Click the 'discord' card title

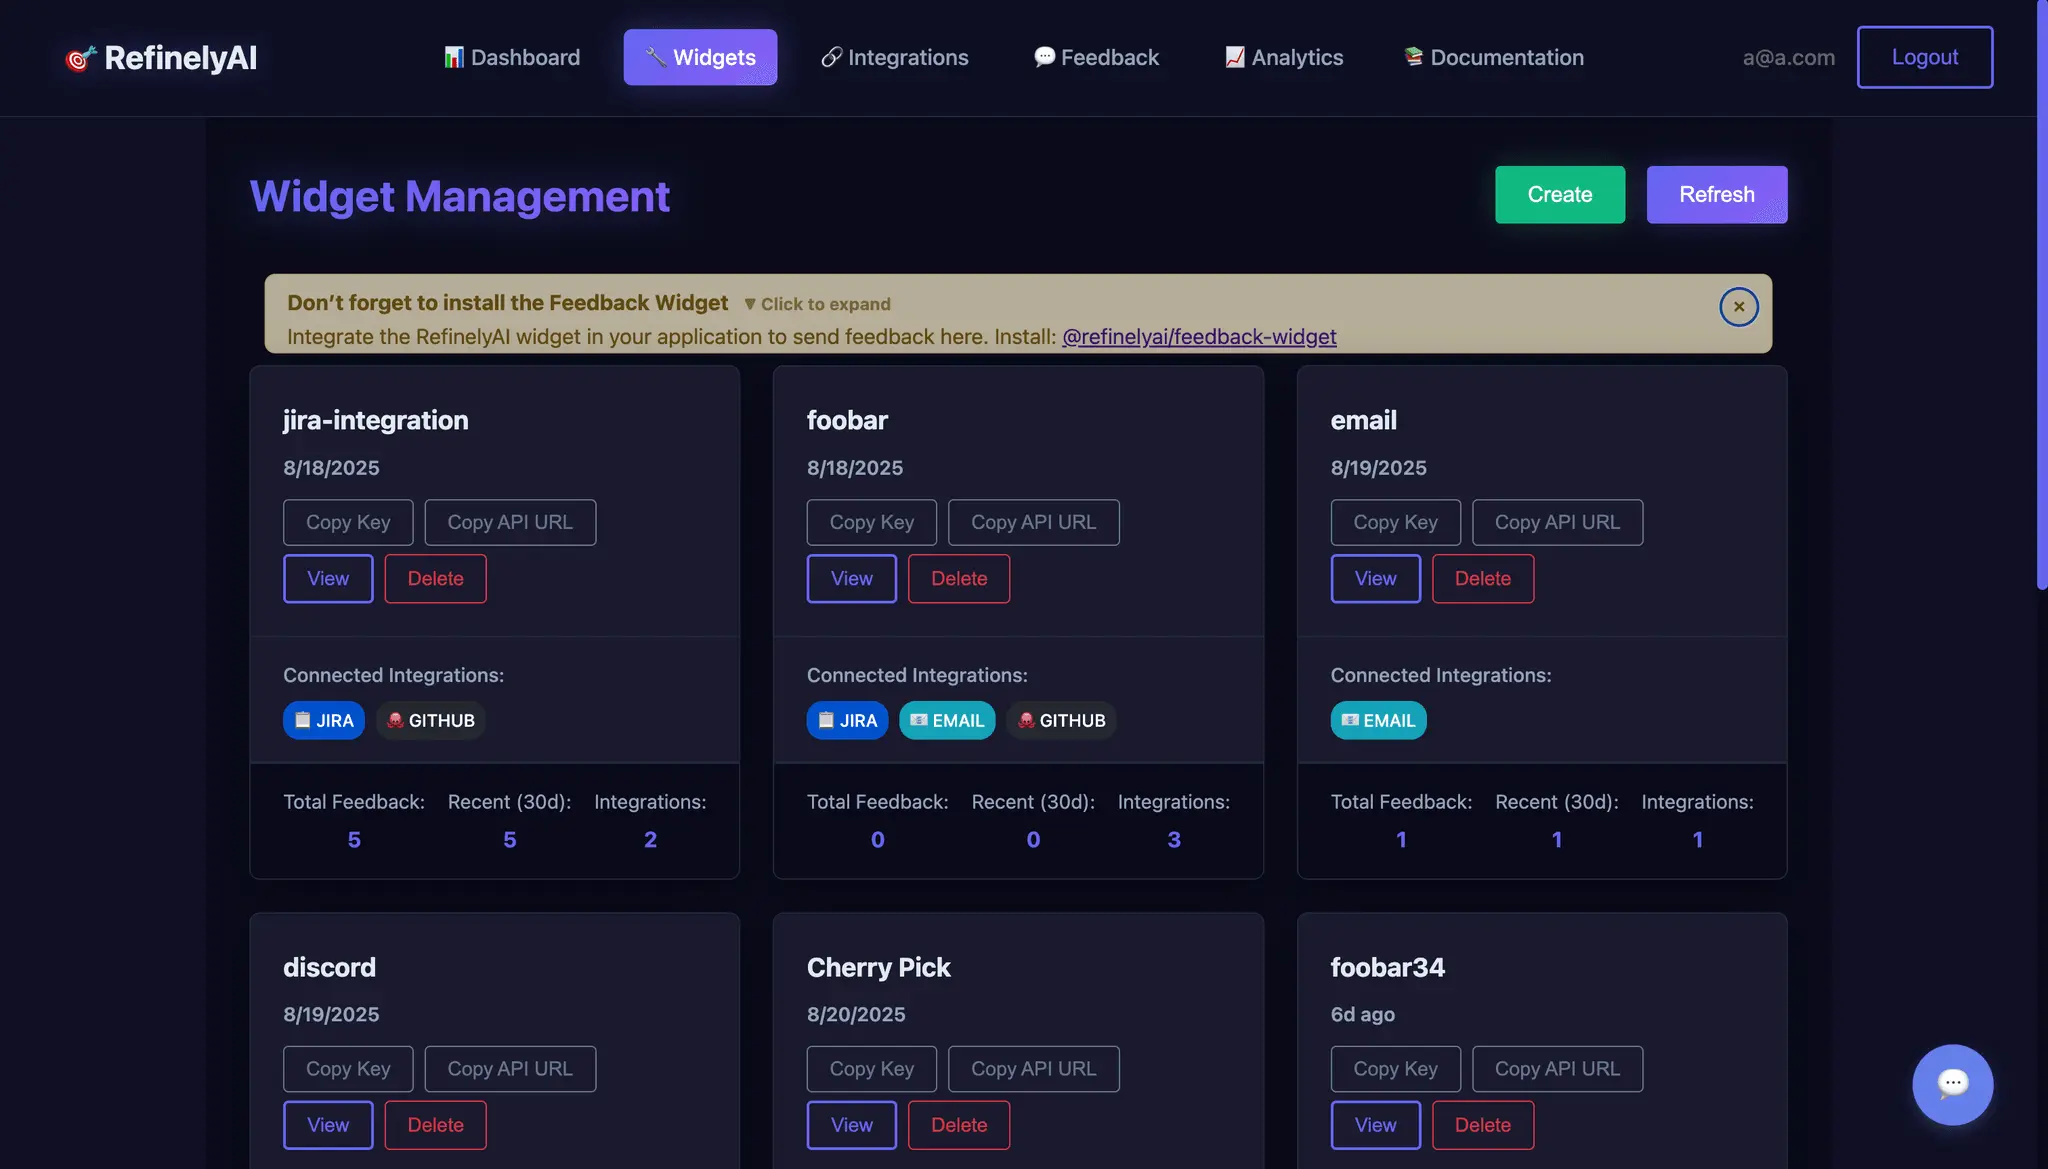coord(329,967)
